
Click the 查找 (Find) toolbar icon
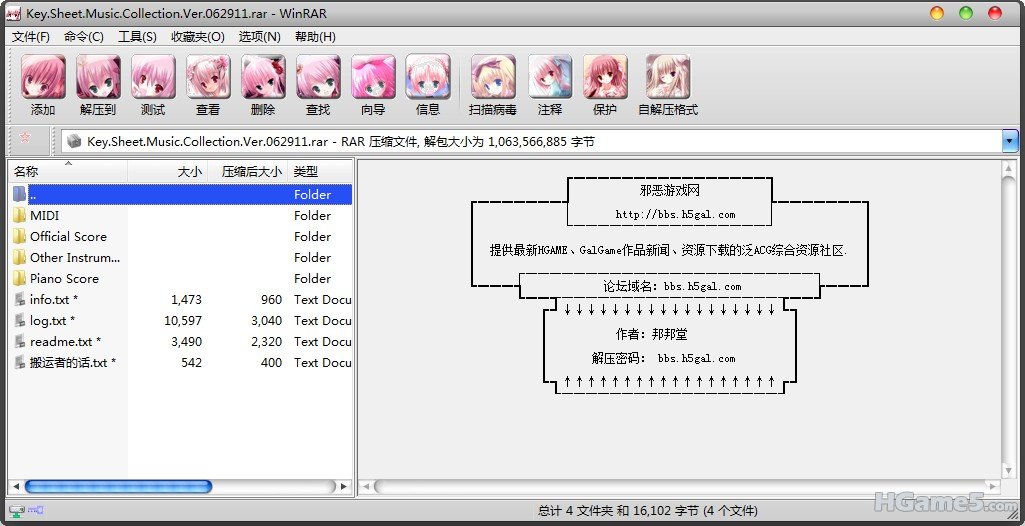[318, 77]
